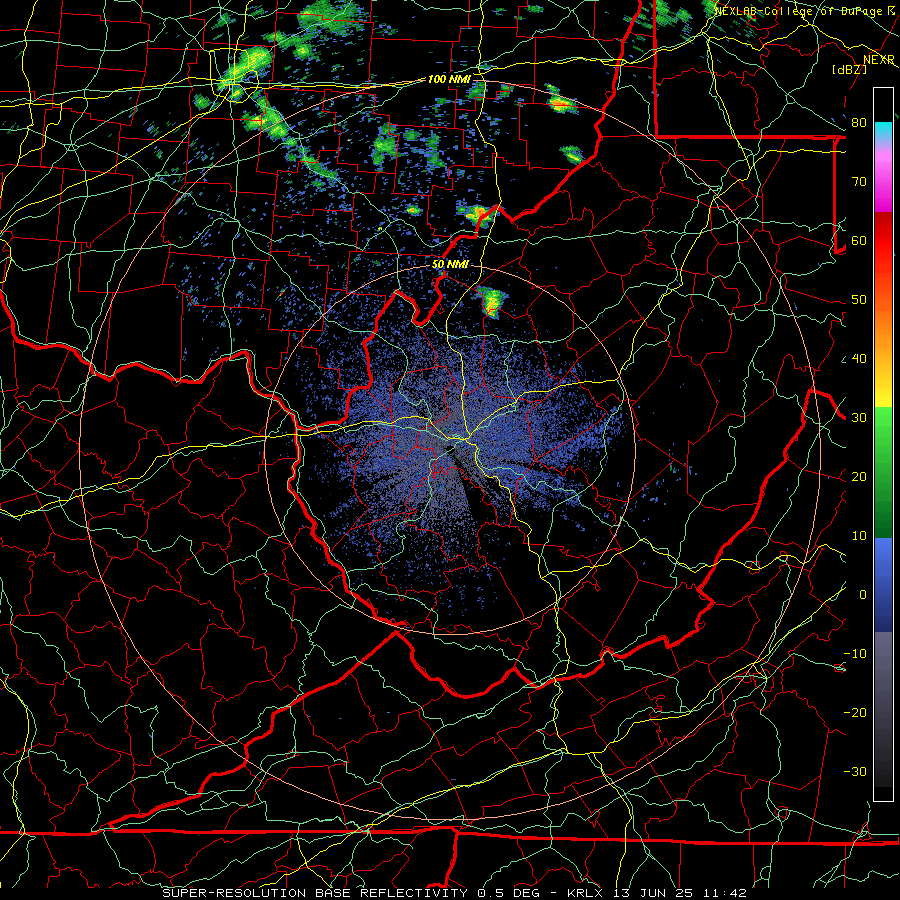Viewport: 900px width, 900px height.
Task: Click the 60 value on the dBZ scale
Action: coord(859,241)
